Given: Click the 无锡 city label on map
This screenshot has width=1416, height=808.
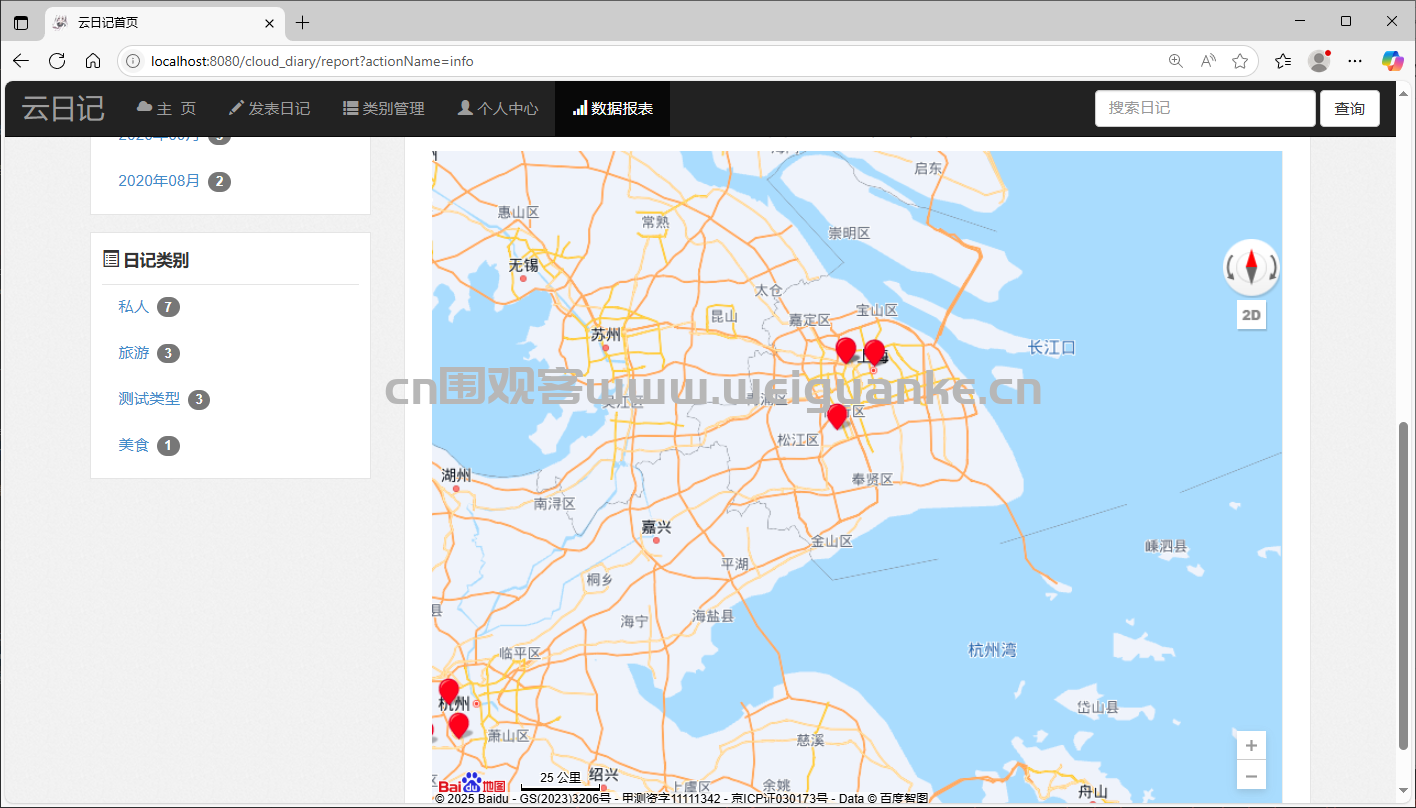Looking at the screenshot, I should [523, 265].
